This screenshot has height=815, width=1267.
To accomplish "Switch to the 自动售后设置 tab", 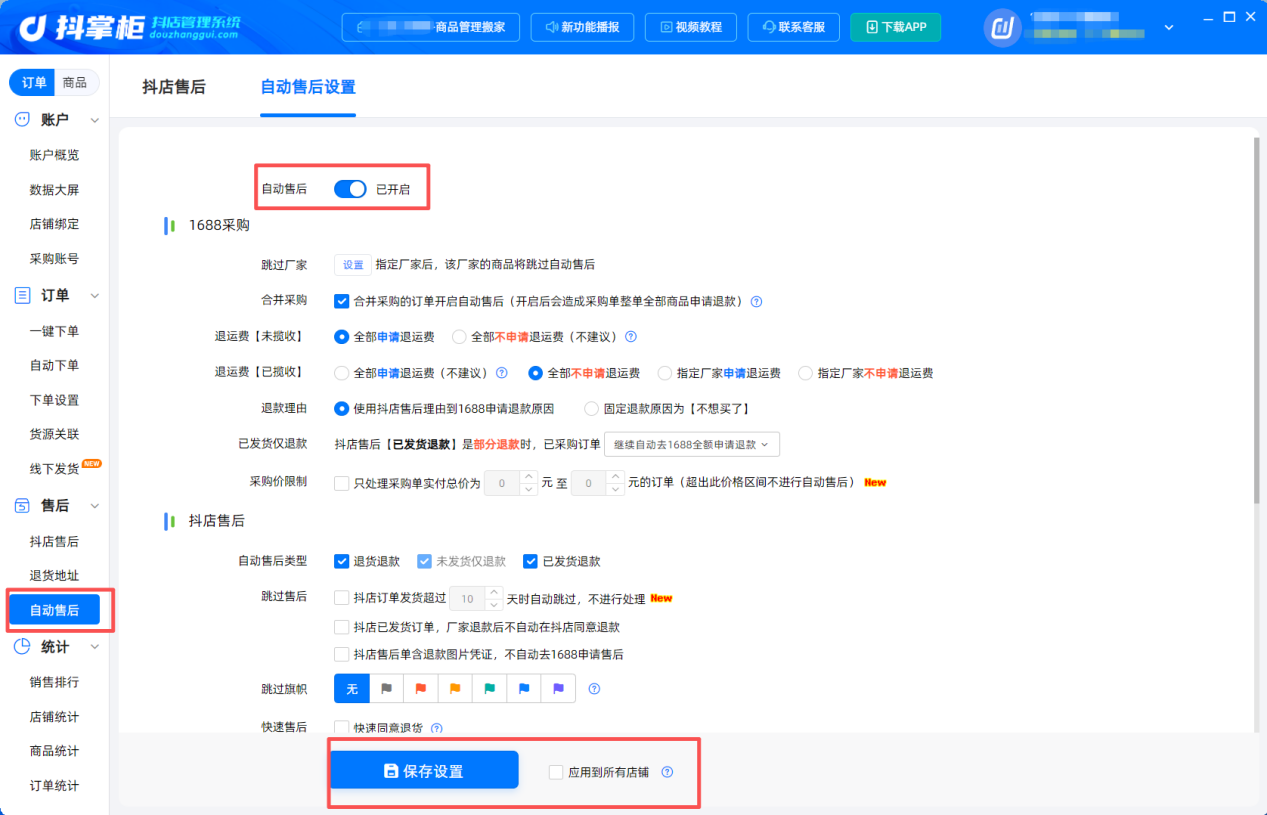I will [x=308, y=87].
